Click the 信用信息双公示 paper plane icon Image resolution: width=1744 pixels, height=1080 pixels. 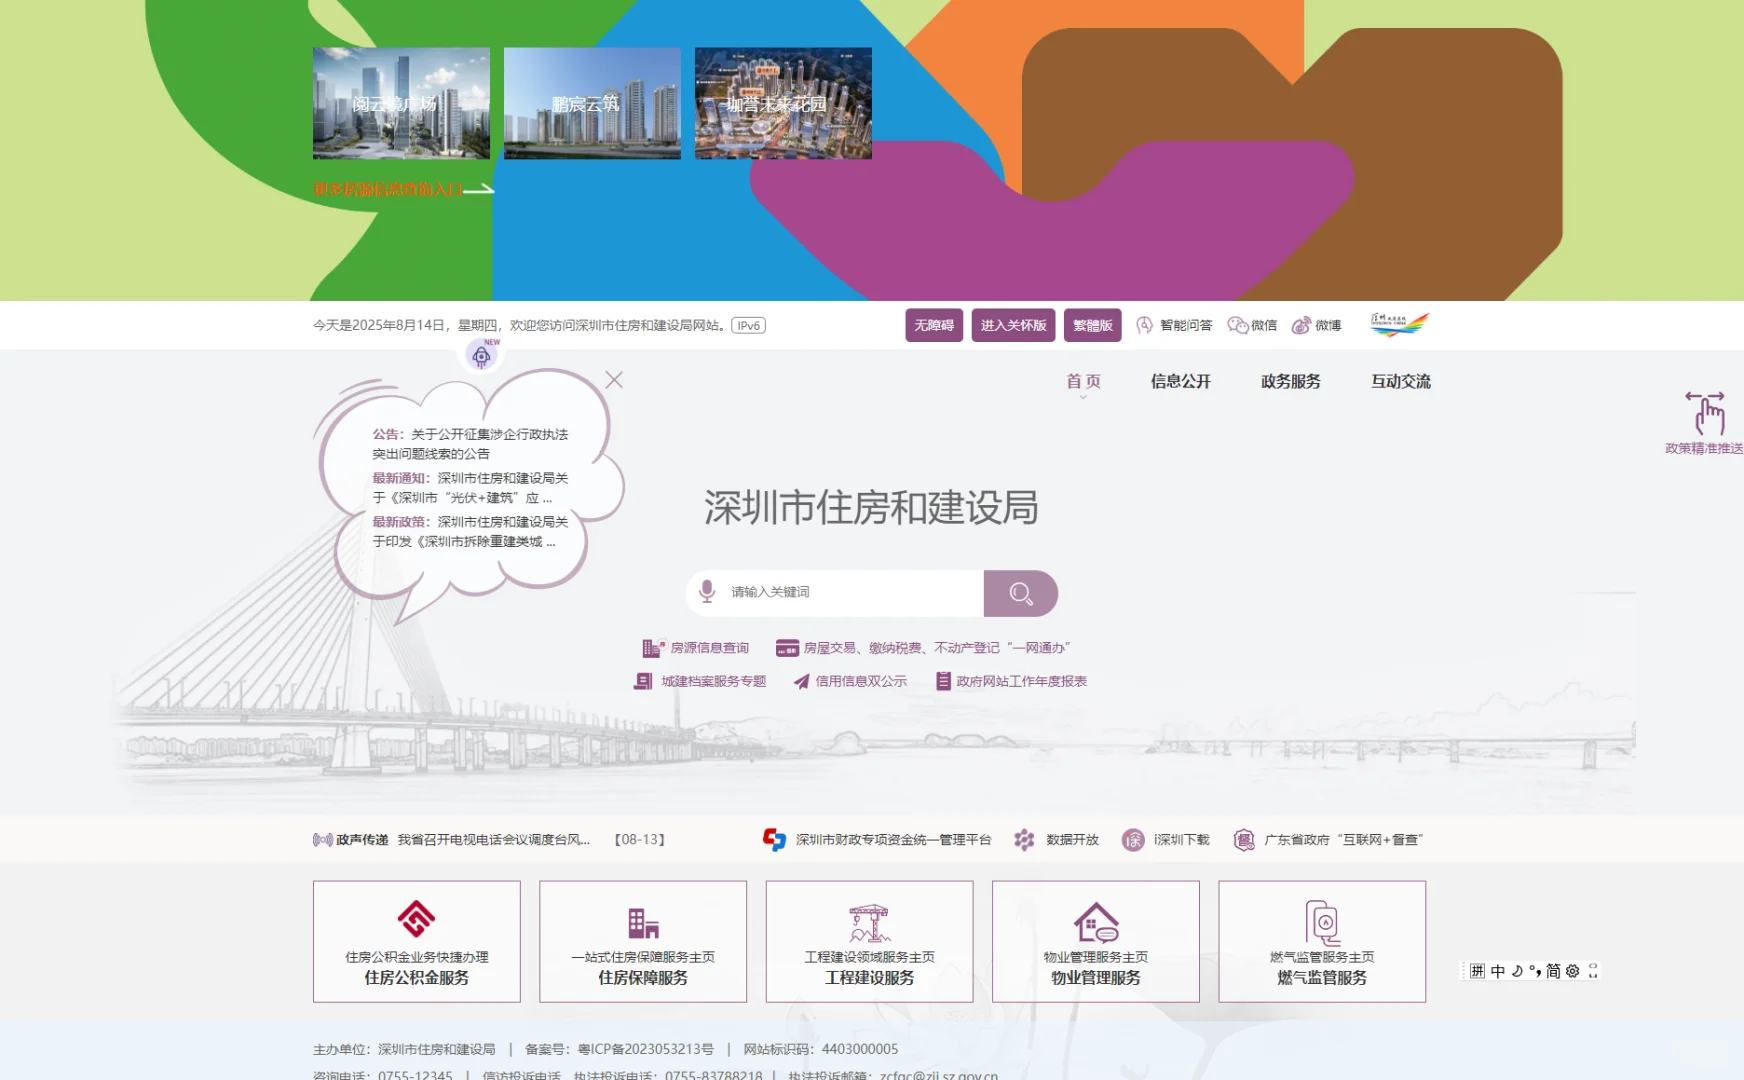(x=801, y=681)
